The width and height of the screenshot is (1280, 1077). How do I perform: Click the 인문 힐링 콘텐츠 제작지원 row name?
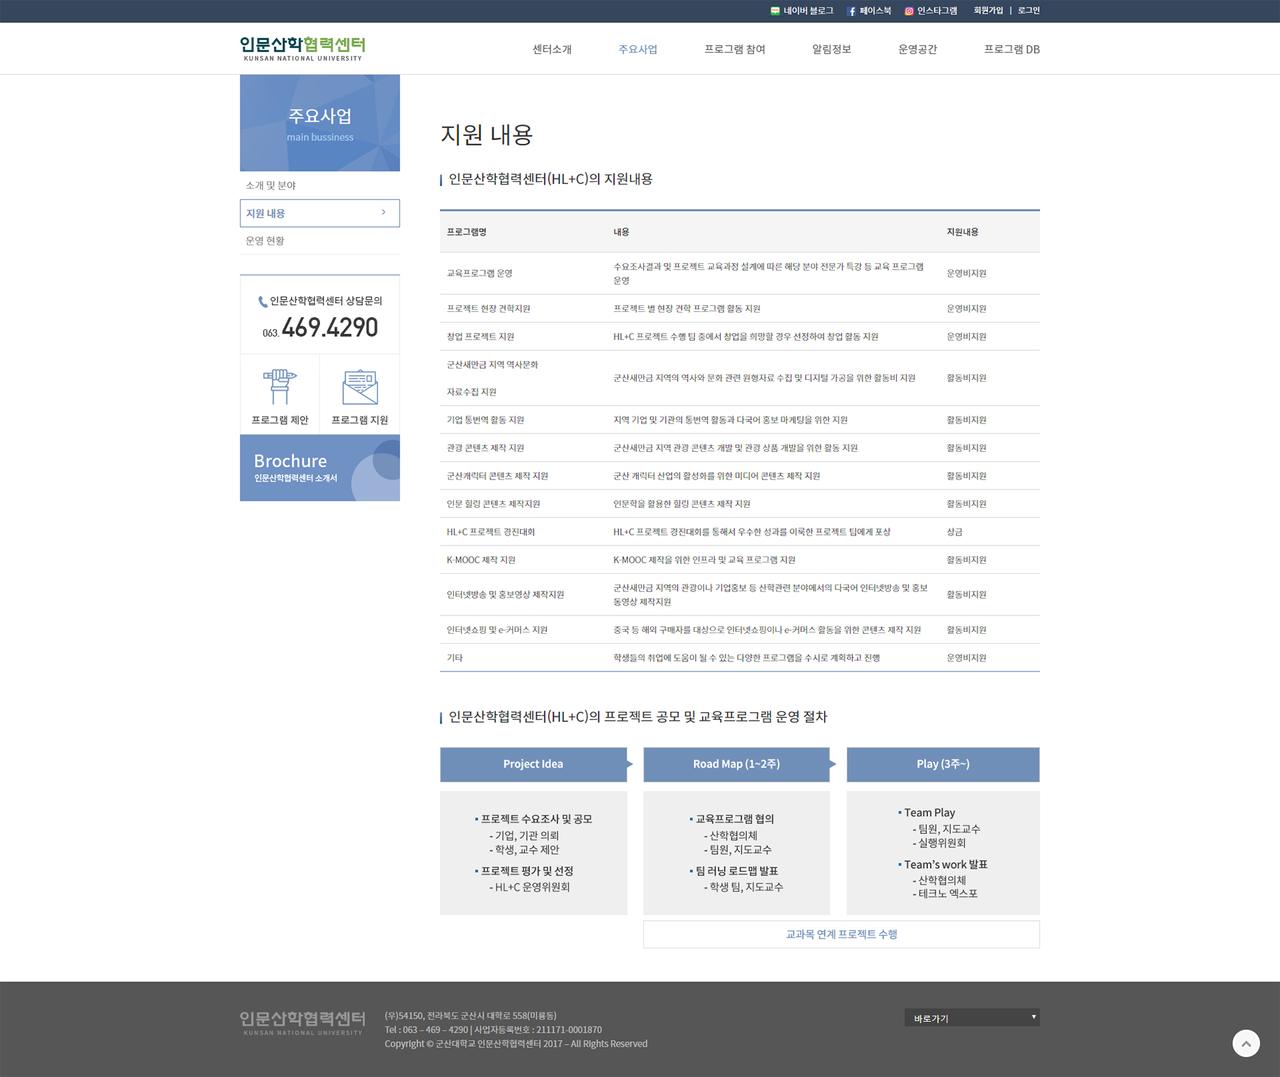pyautogui.click(x=494, y=504)
